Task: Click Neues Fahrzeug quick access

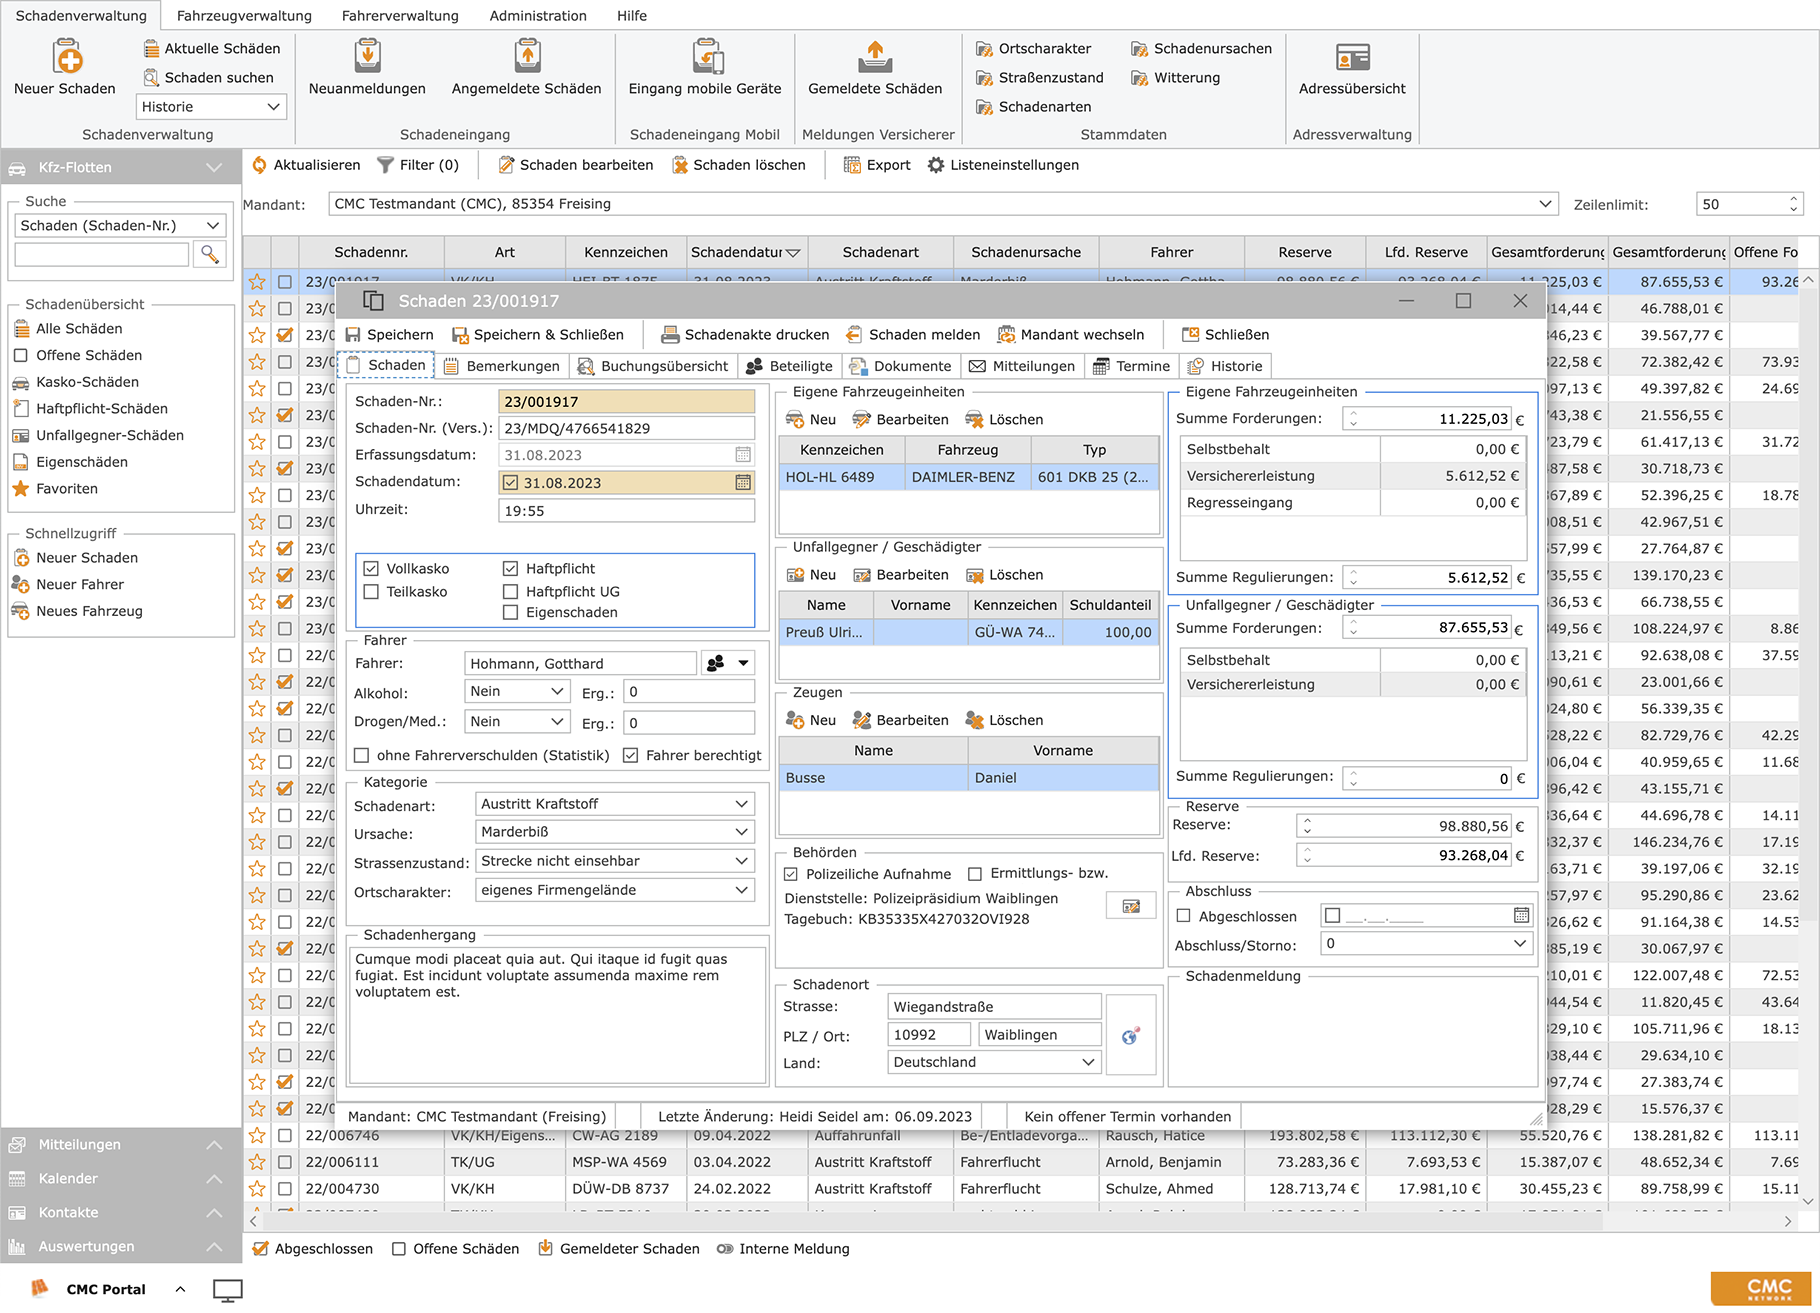Action: [x=89, y=611]
